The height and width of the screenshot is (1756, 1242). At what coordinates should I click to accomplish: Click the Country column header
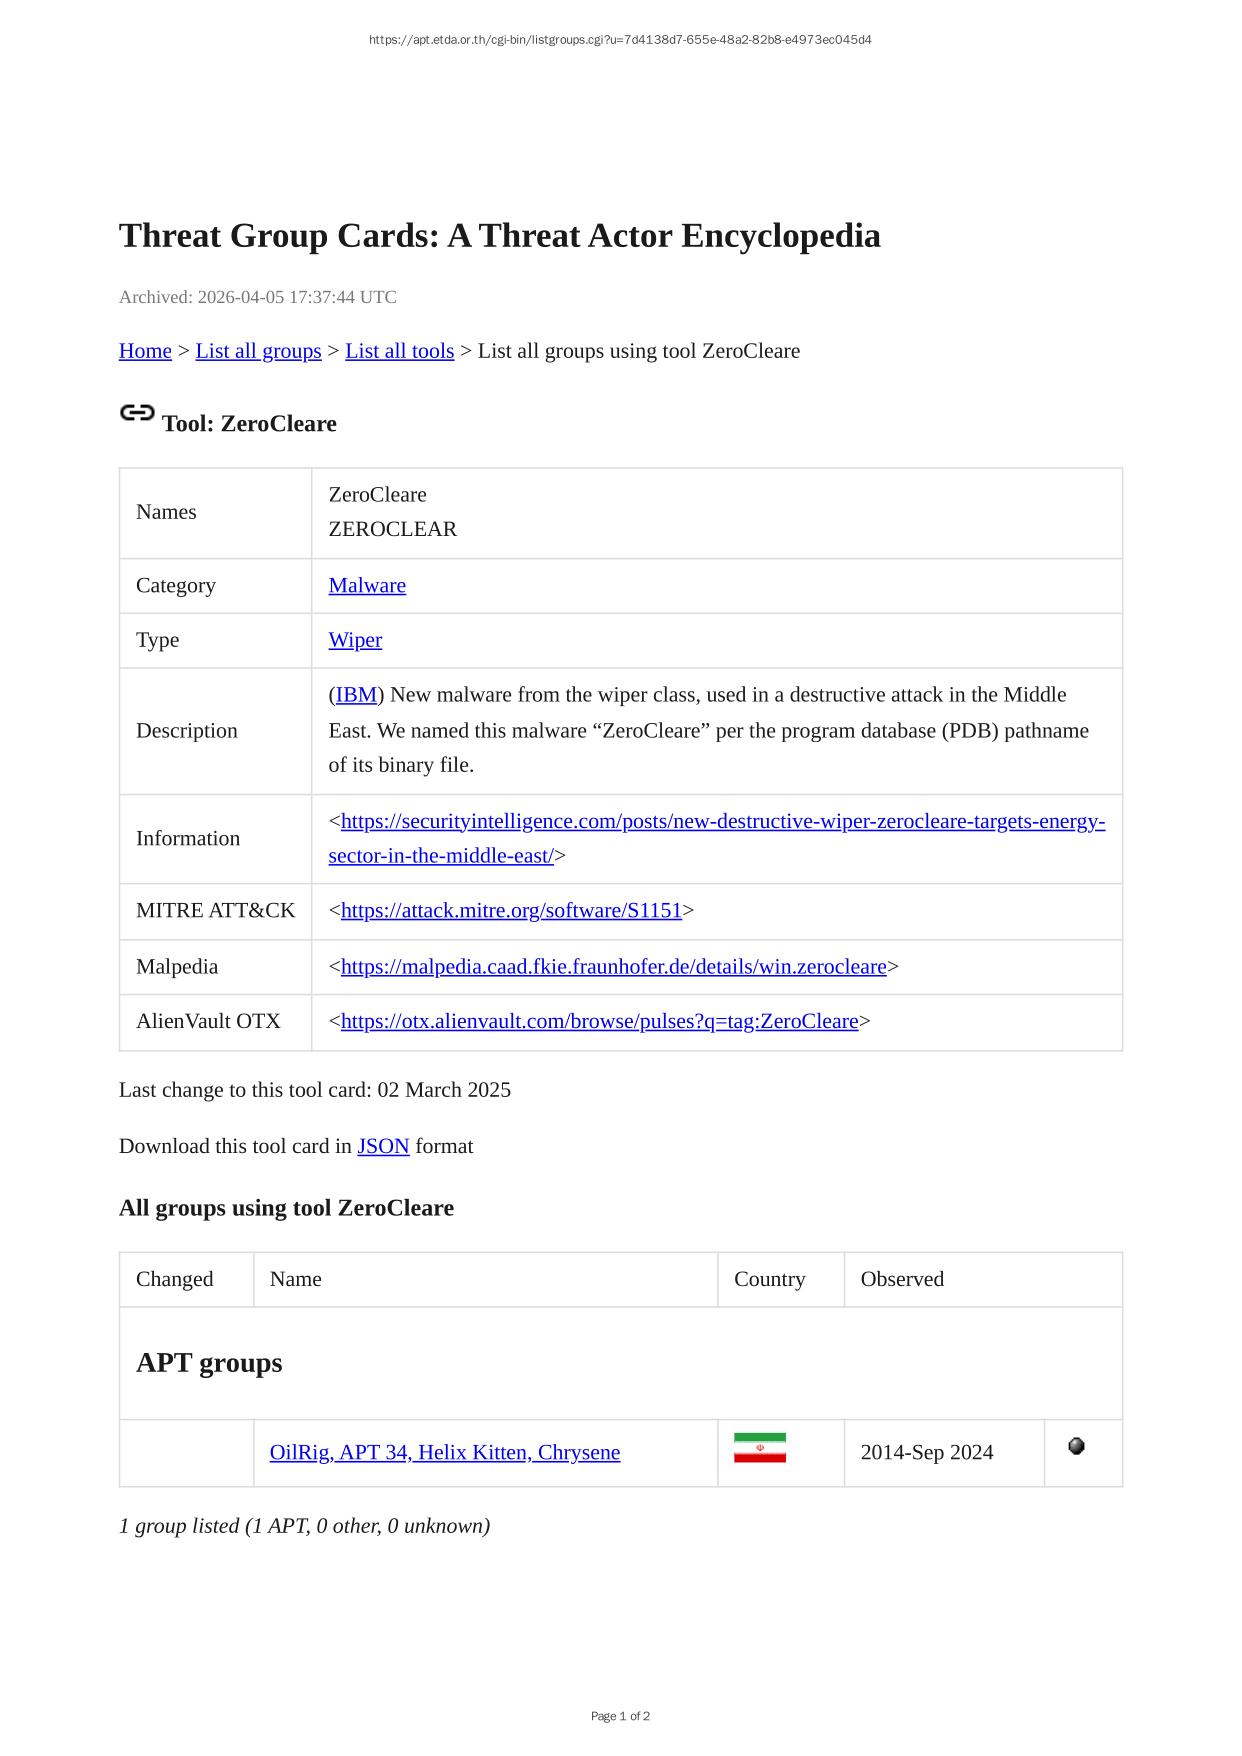pyautogui.click(x=769, y=1280)
